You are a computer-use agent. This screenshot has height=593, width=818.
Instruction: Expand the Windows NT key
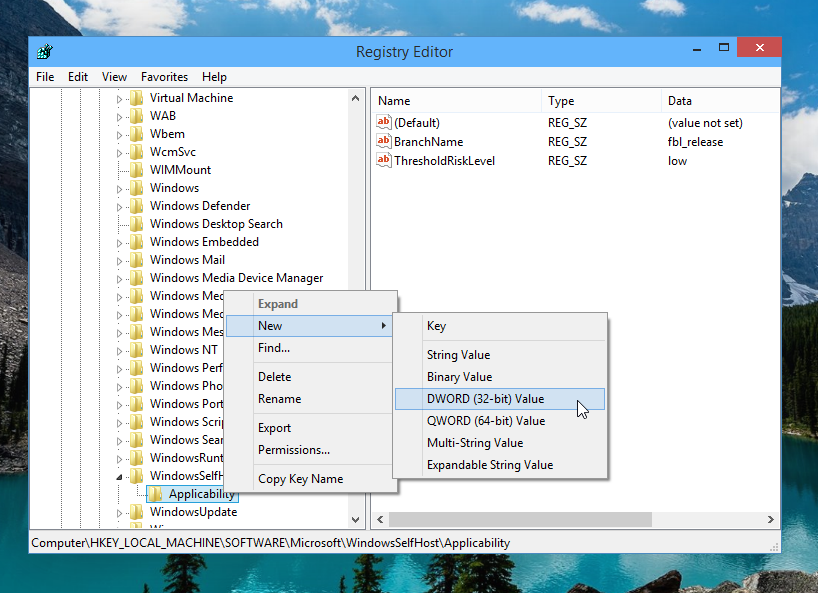(119, 351)
